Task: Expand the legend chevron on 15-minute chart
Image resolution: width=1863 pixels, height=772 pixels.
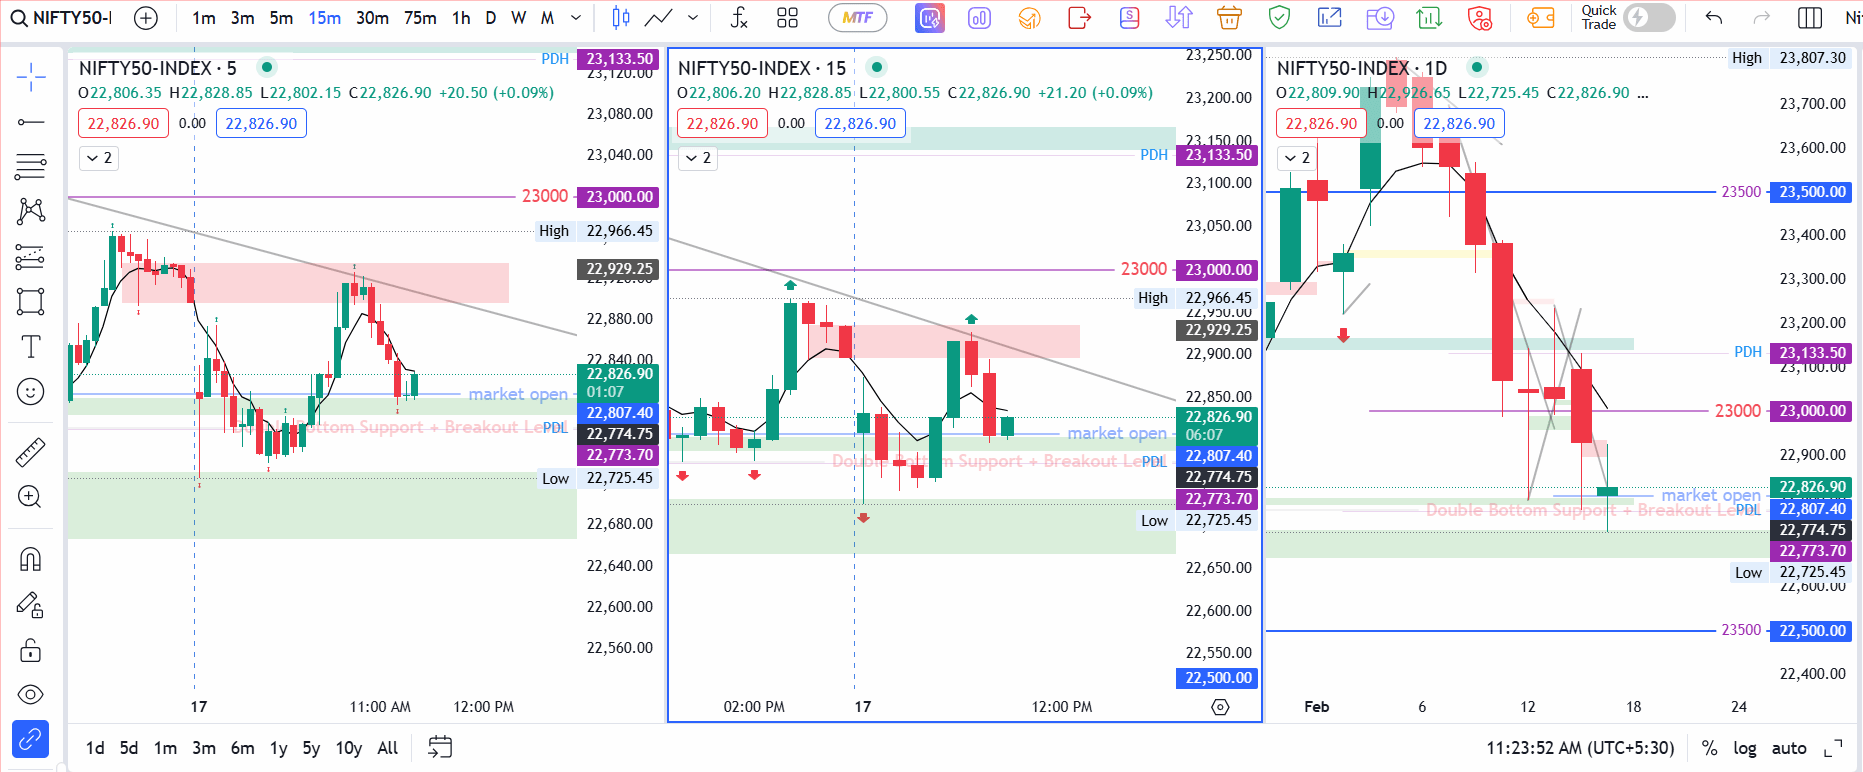Action: (x=698, y=158)
